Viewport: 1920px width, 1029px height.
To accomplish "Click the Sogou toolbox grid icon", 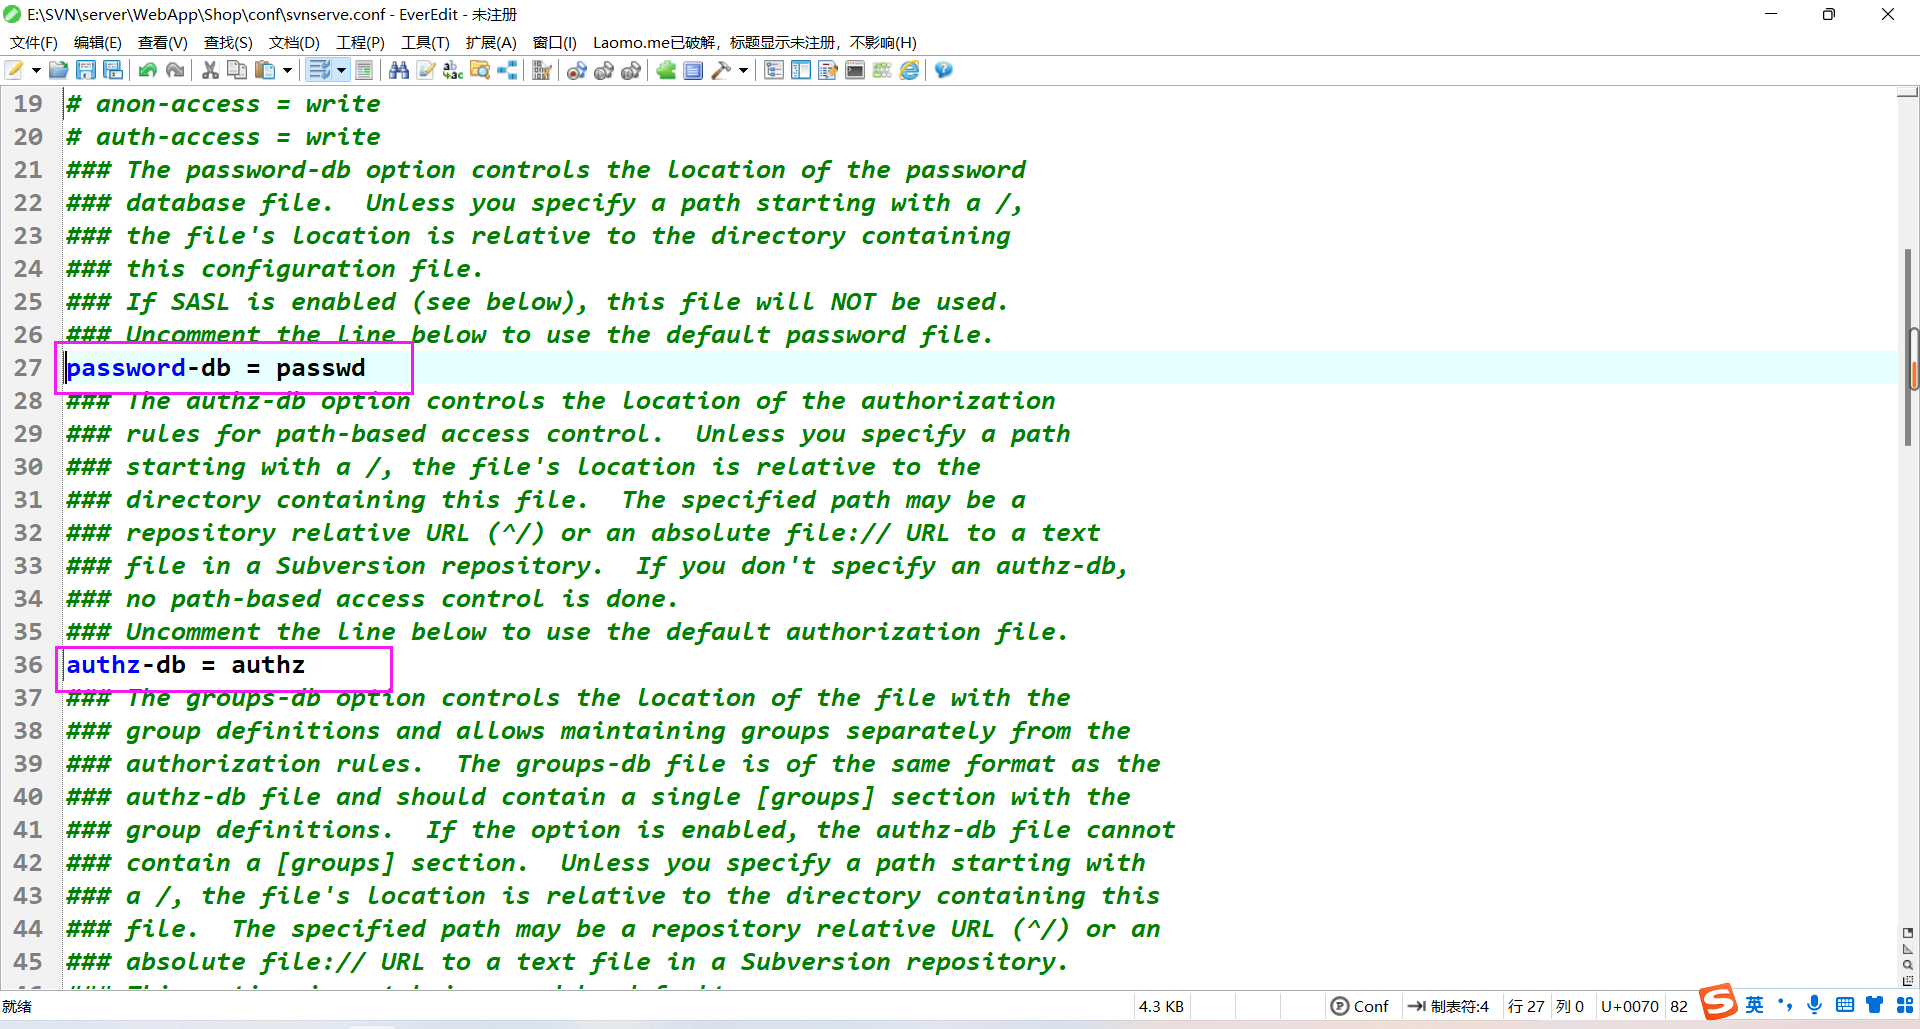I will (x=1905, y=1005).
